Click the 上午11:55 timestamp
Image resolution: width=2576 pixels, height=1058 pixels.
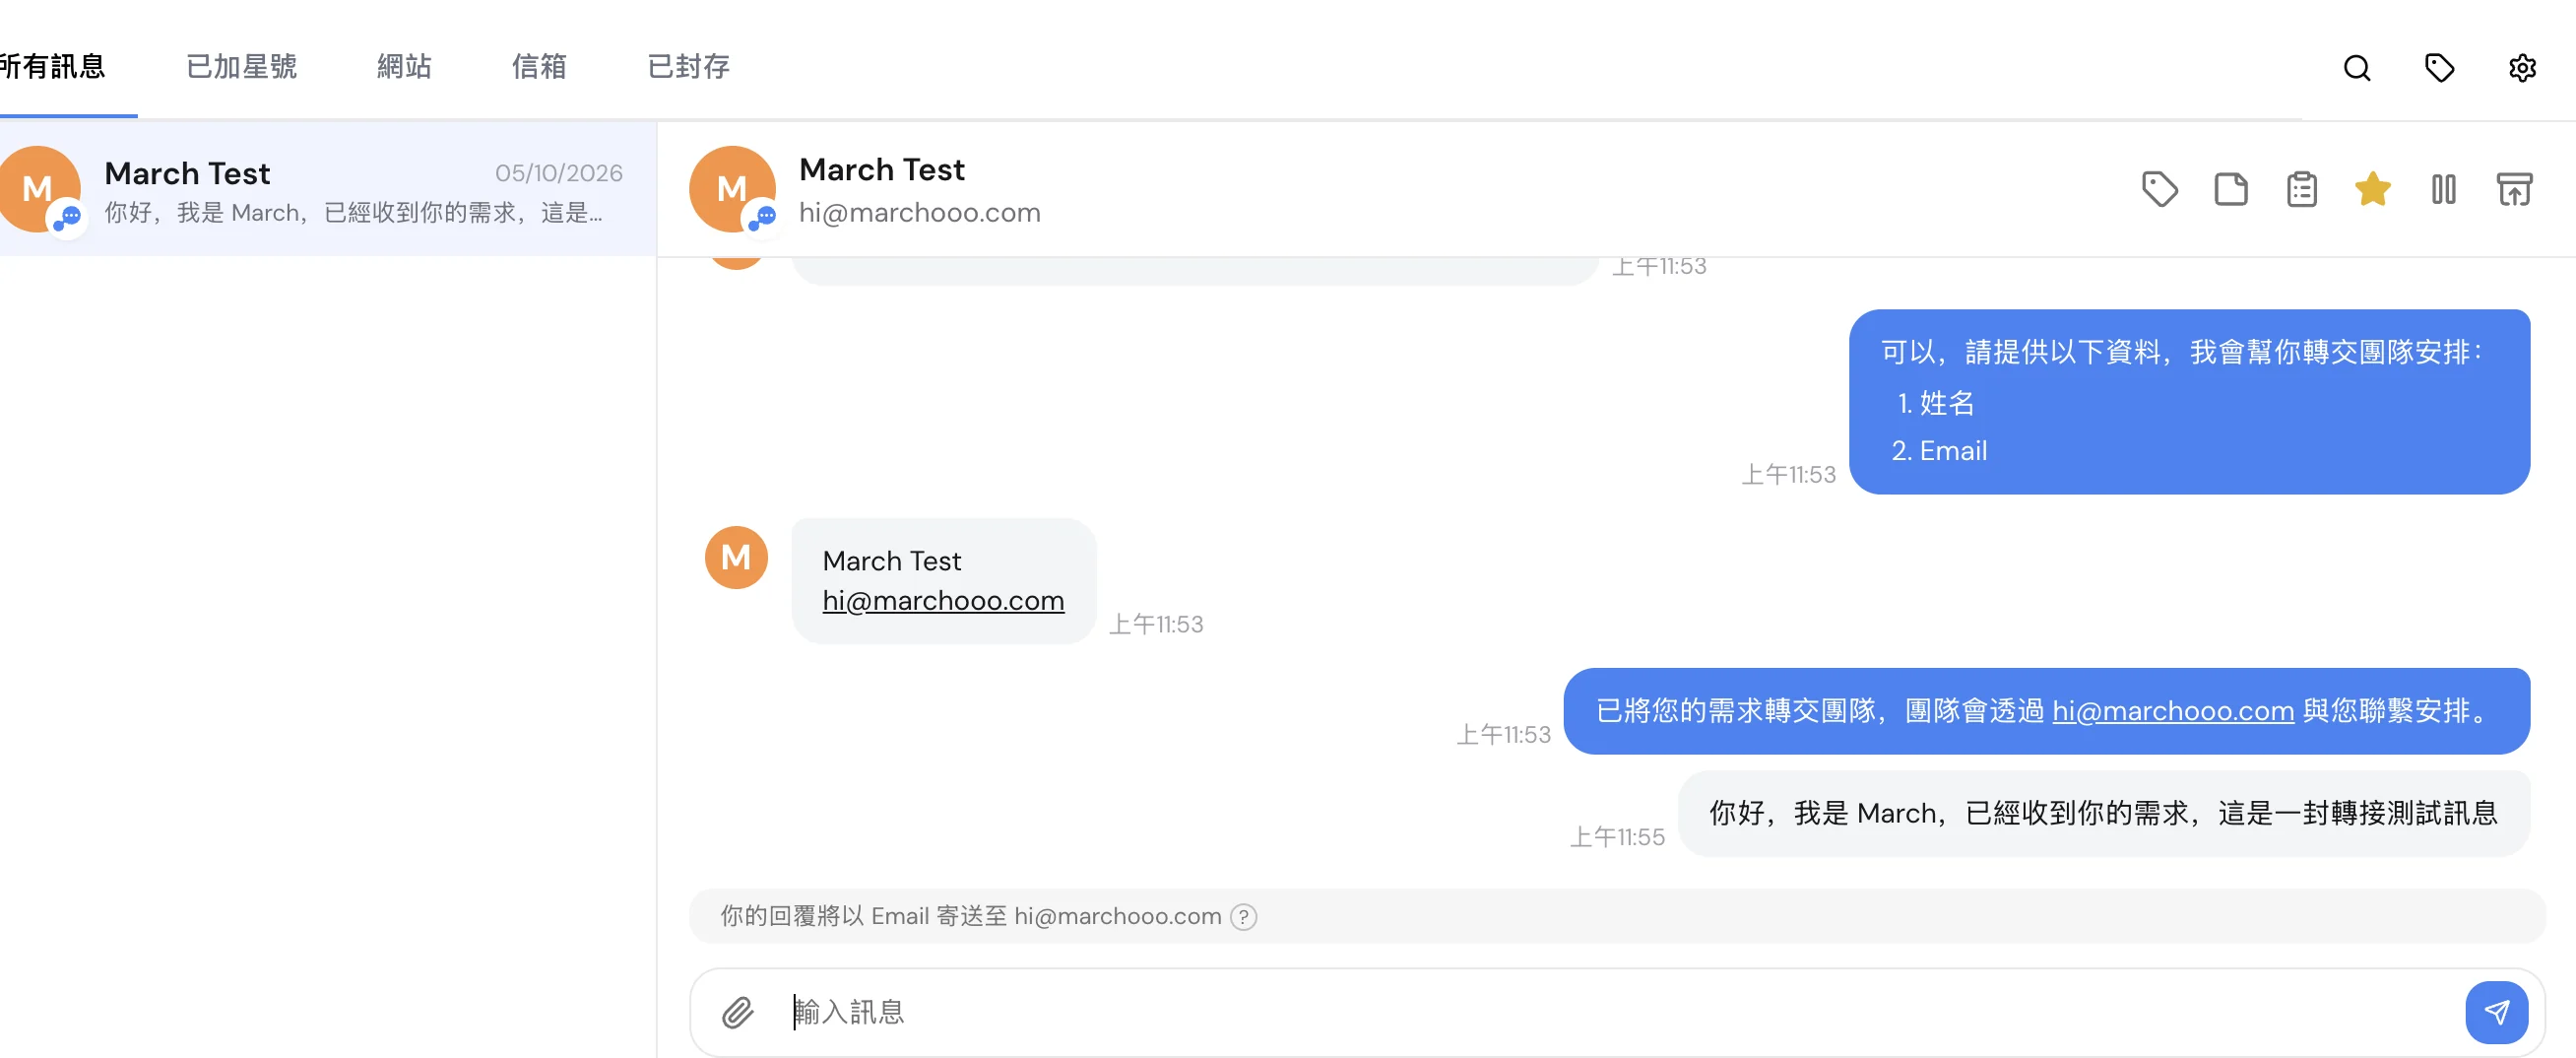1617,836
